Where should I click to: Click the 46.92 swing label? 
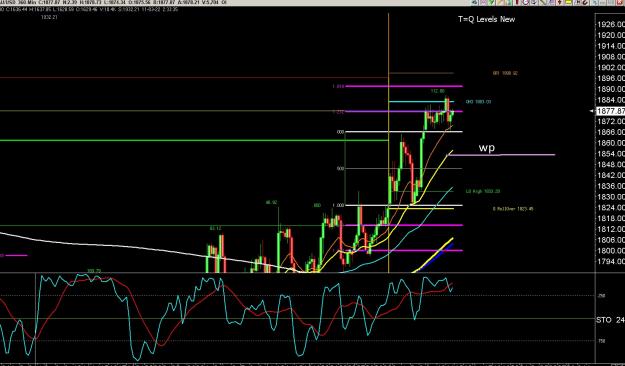click(271, 203)
